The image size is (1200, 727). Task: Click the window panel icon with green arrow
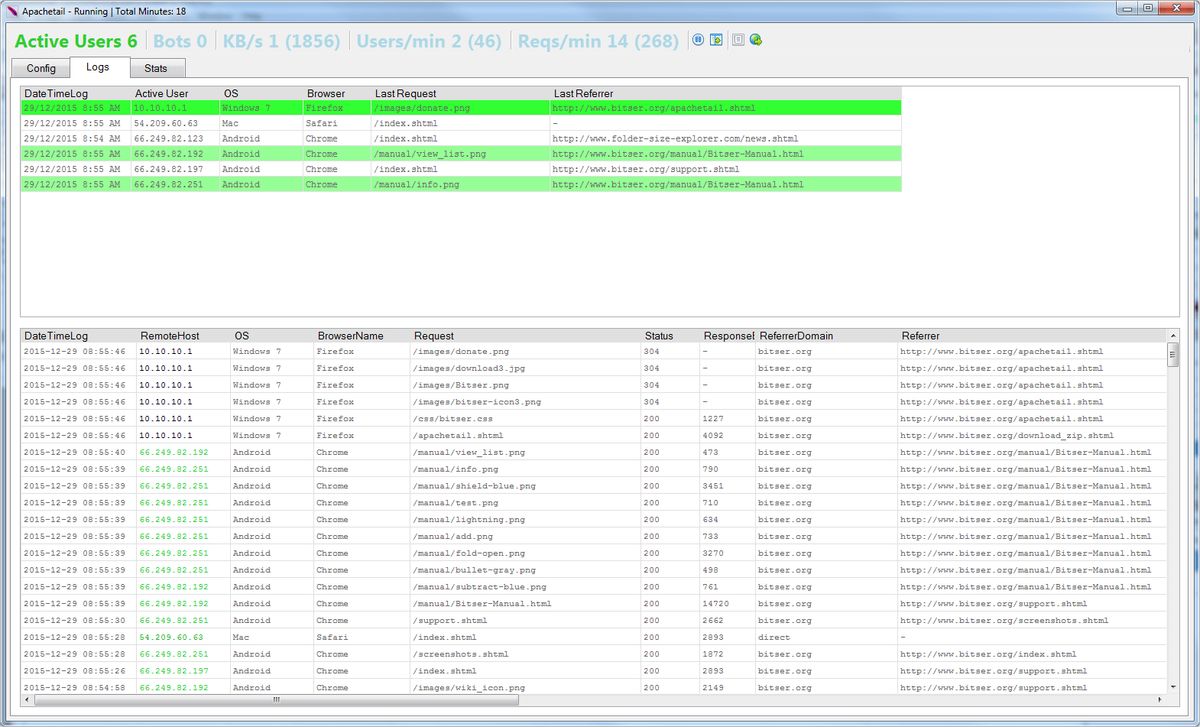click(x=716, y=40)
